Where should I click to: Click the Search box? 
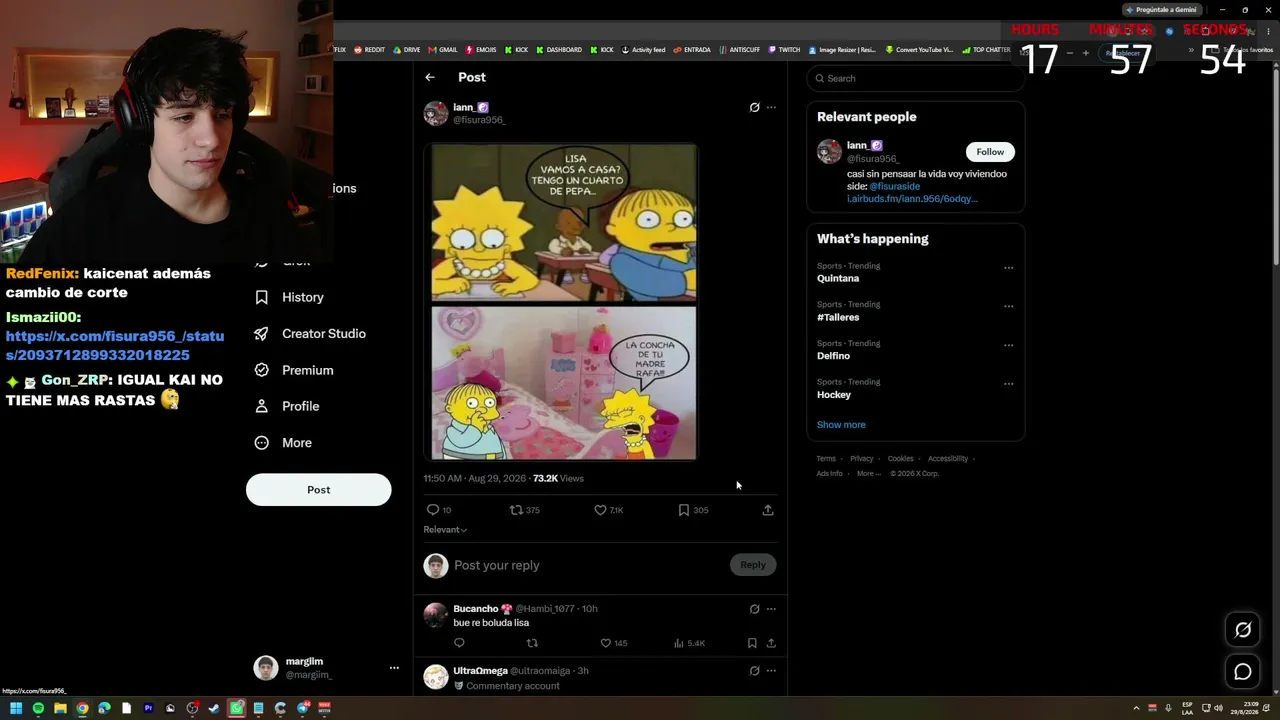click(x=915, y=78)
